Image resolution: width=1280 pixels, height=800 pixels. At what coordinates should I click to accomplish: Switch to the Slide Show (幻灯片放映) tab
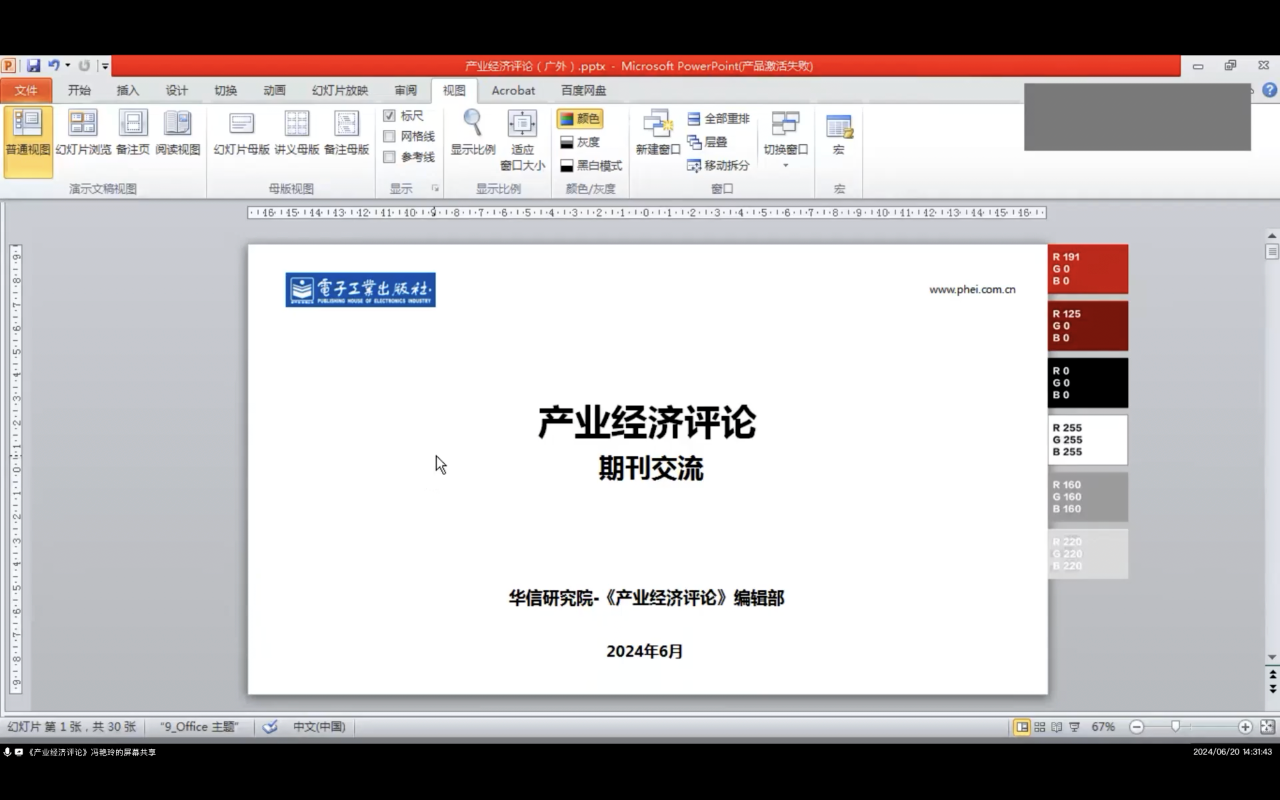click(339, 90)
